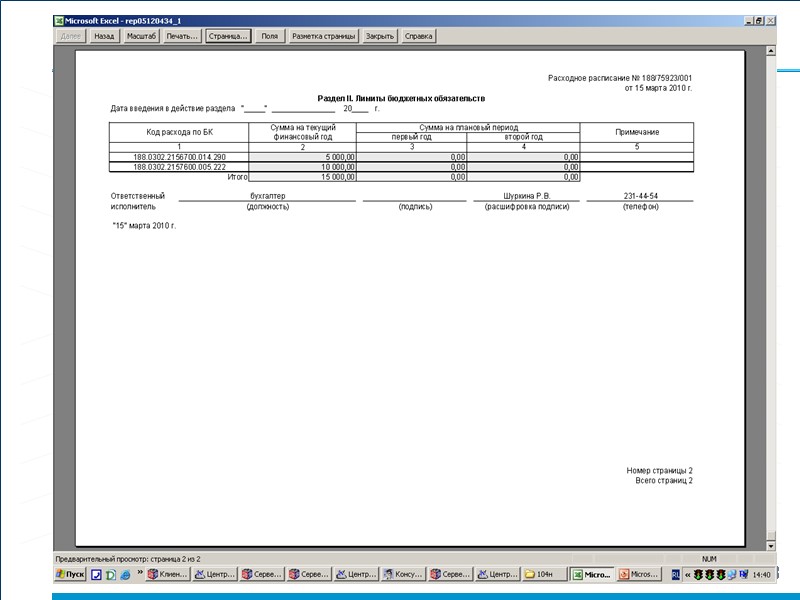Click the Ответственный исполнитель label

coord(138,201)
